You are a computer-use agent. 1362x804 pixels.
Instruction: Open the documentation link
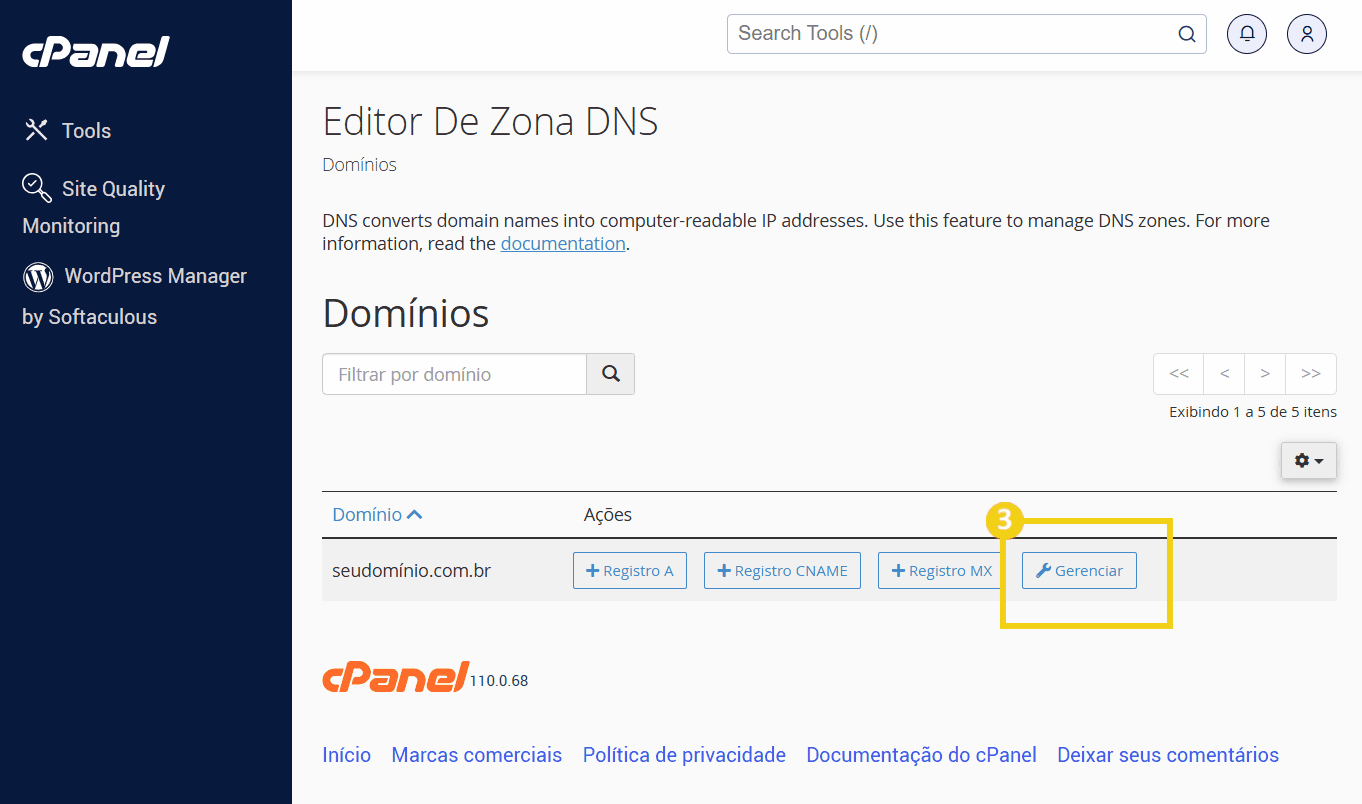563,243
